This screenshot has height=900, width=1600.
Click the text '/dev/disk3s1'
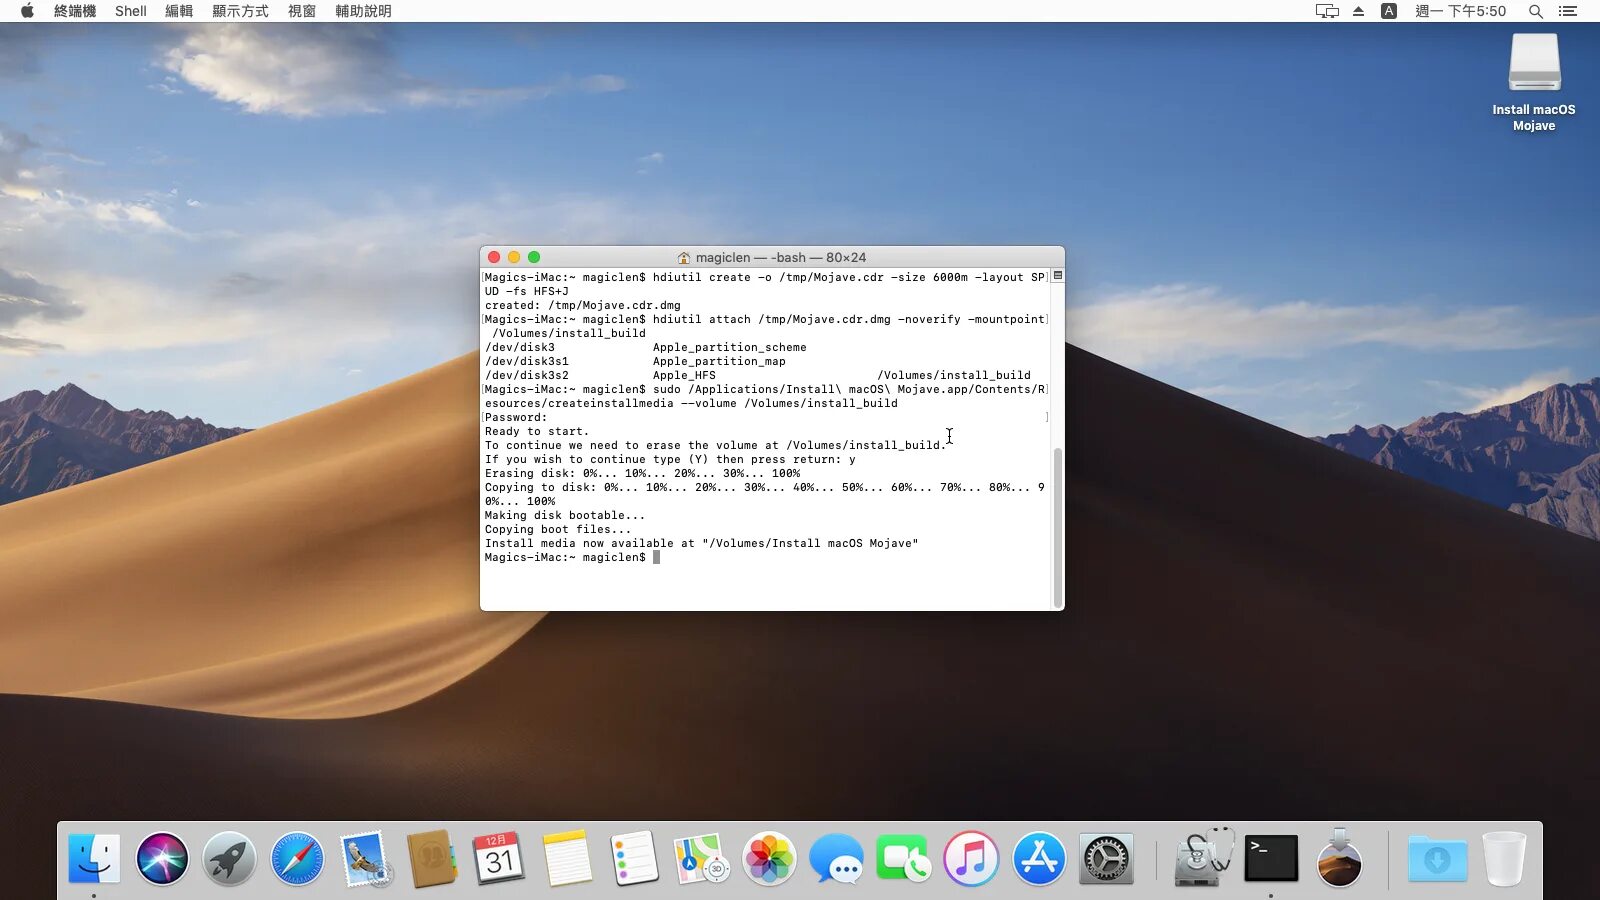pyautogui.click(x=527, y=362)
